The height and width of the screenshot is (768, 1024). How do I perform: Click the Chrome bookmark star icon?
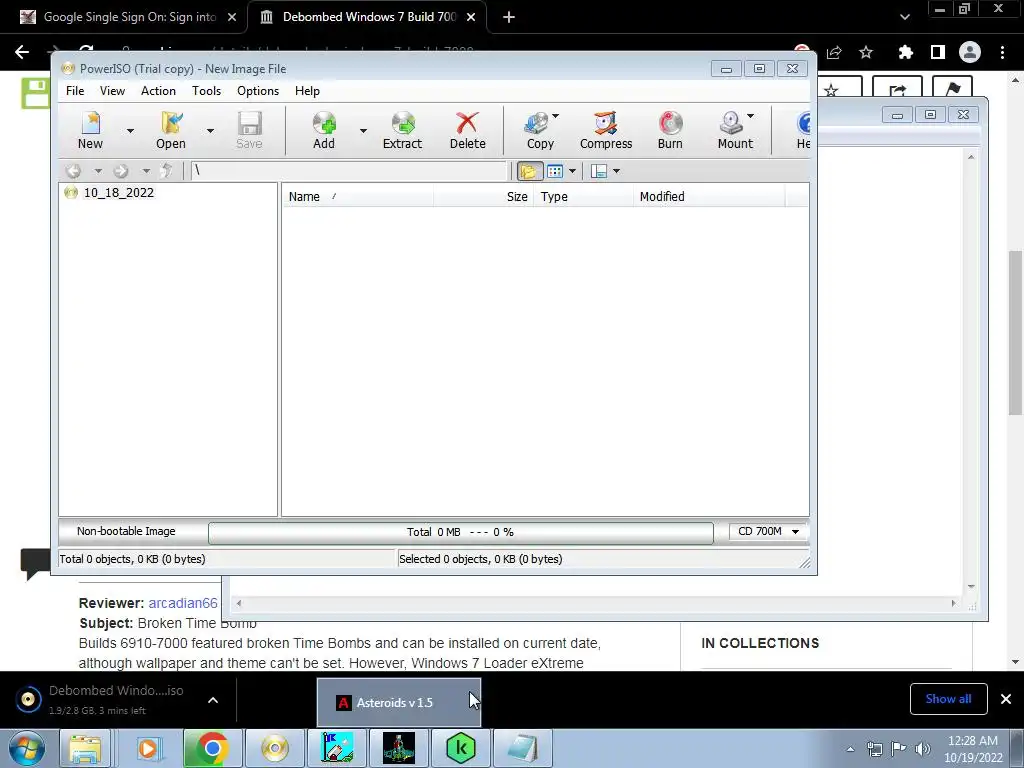pyautogui.click(x=866, y=52)
